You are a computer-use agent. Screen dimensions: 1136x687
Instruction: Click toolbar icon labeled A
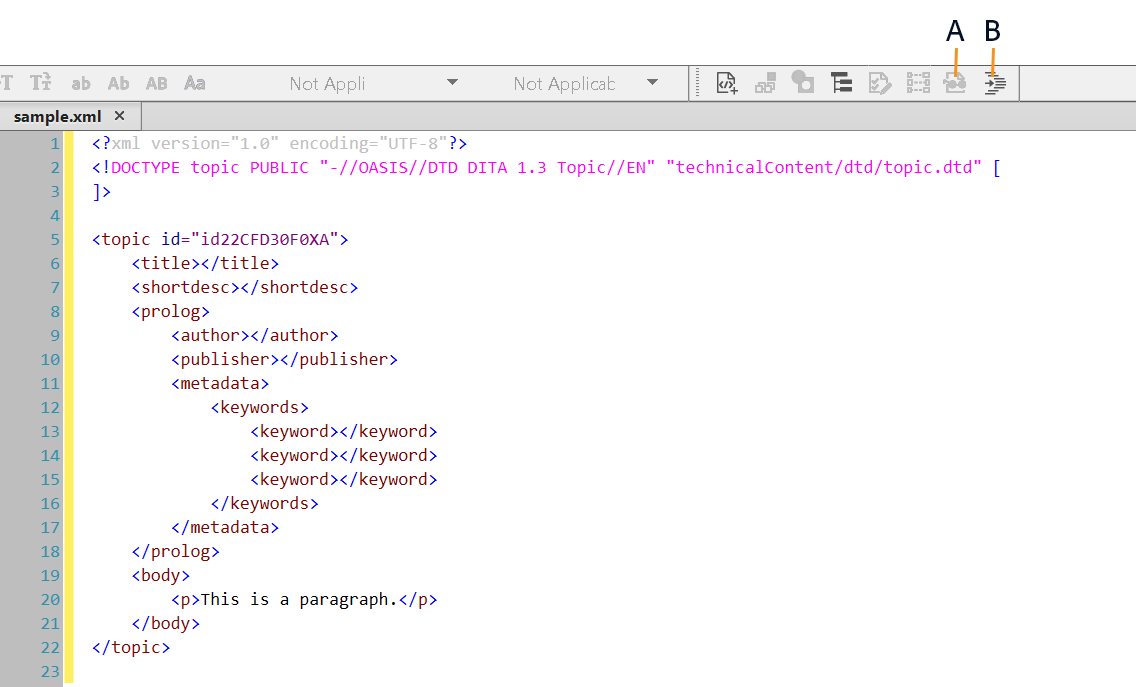pos(955,85)
